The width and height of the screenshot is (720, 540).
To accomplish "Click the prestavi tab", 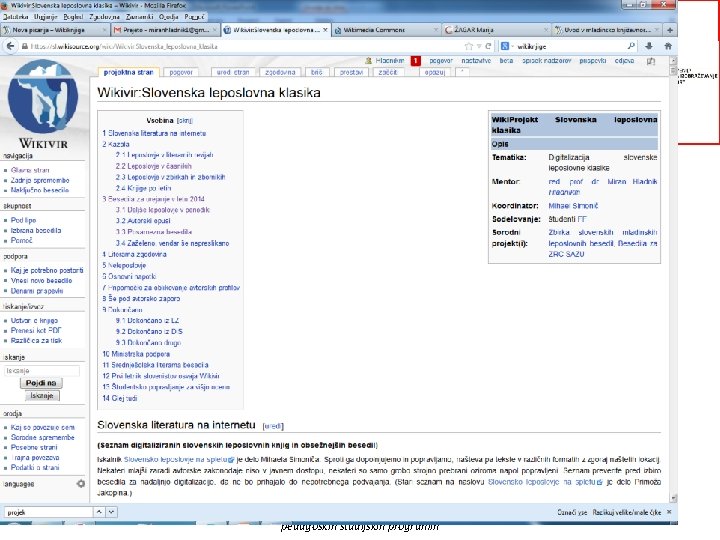I will tap(351, 72).
